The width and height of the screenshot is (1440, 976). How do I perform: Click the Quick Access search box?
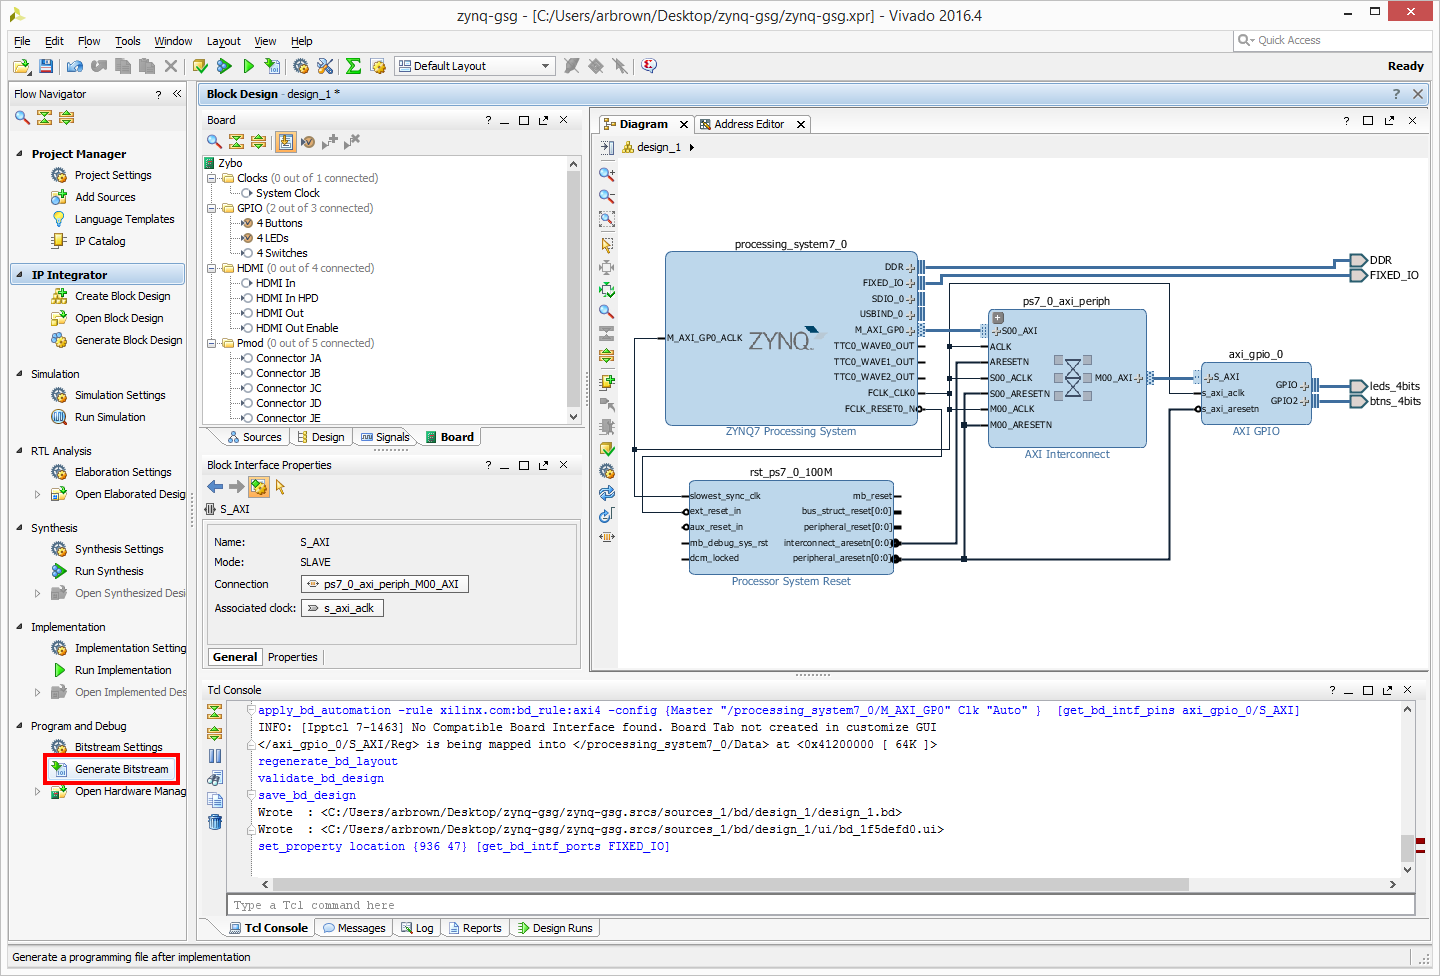(x=1332, y=40)
